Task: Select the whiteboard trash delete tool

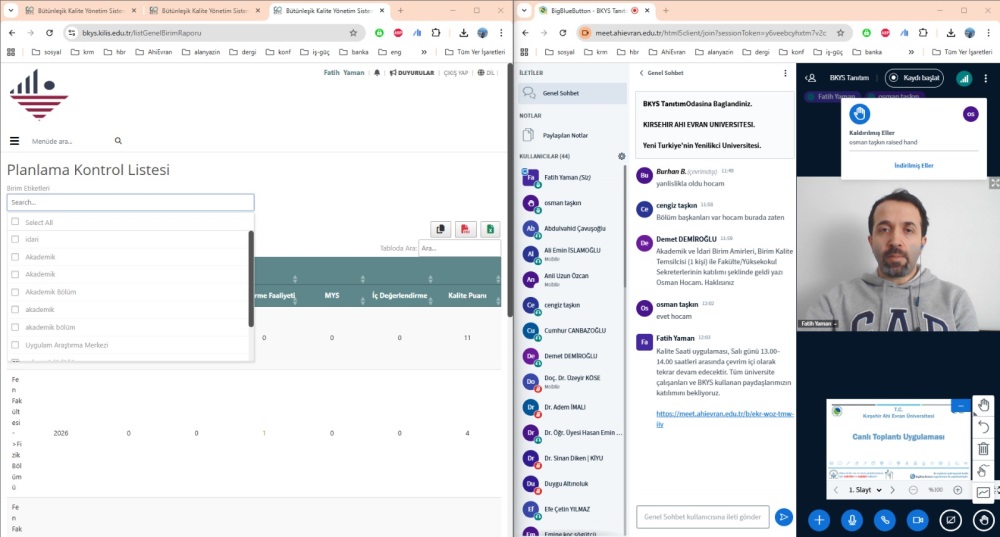Action: click(x=983, y=449)
